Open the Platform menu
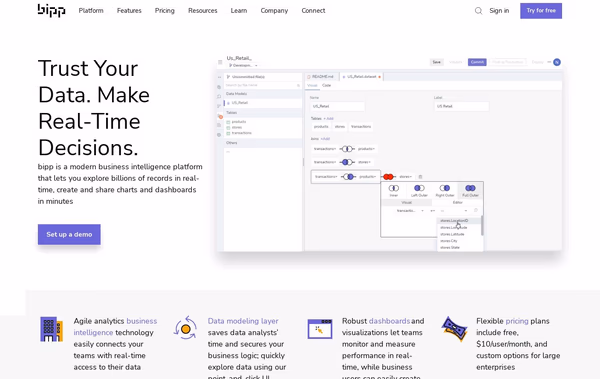Viewport: 600px width, 379px height. pyautogui.click(x=91, y=11)
